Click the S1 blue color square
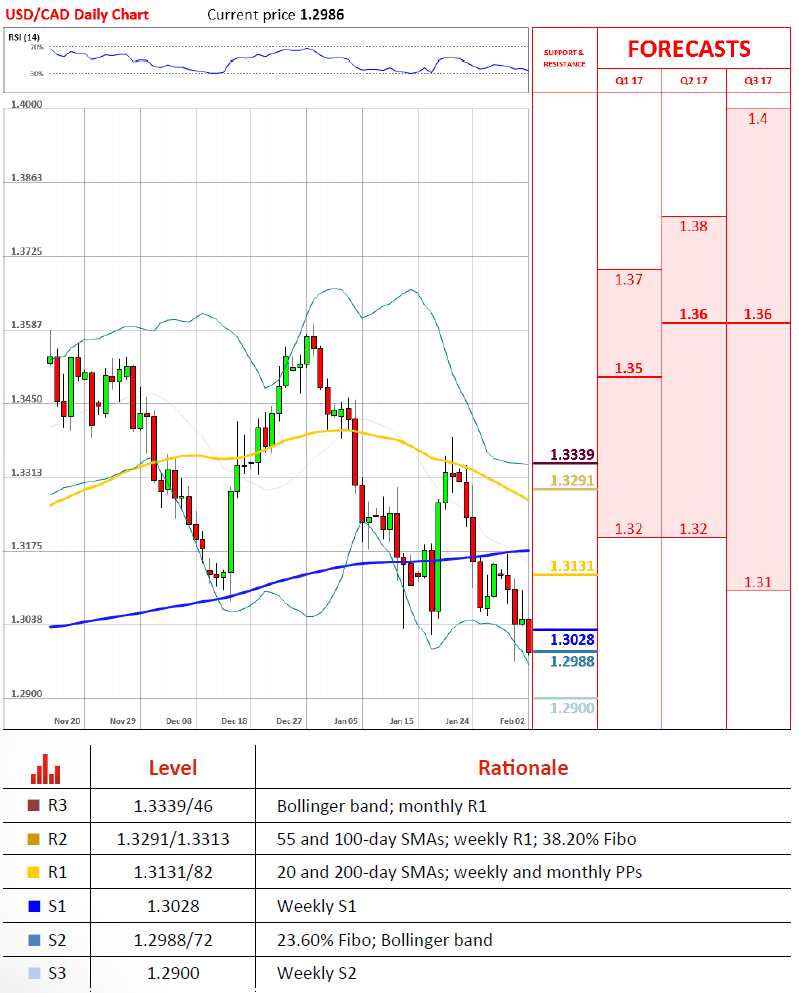799x993 pixels. point(36,906)
